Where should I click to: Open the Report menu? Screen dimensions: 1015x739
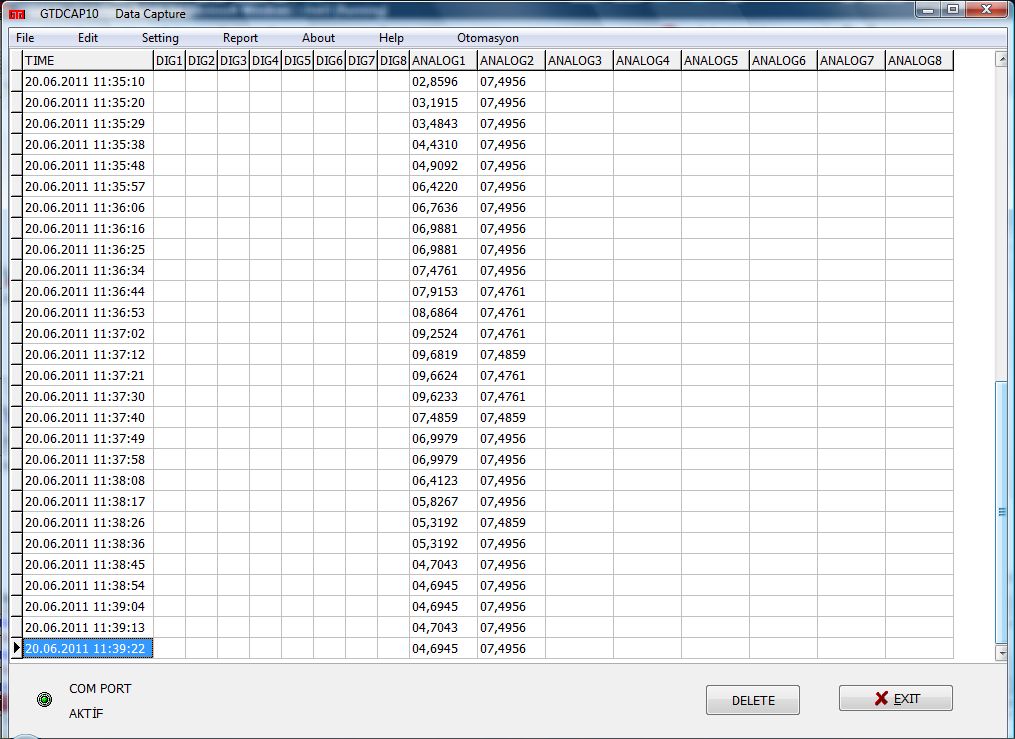240,38
